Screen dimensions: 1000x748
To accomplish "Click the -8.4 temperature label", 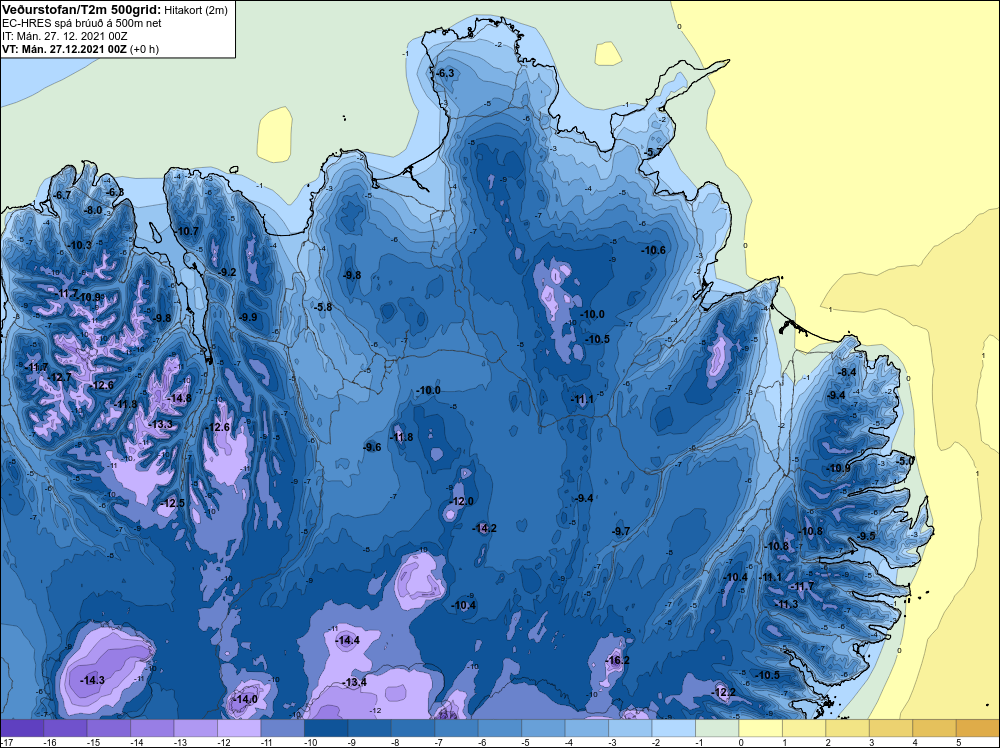I will point(846,372).
